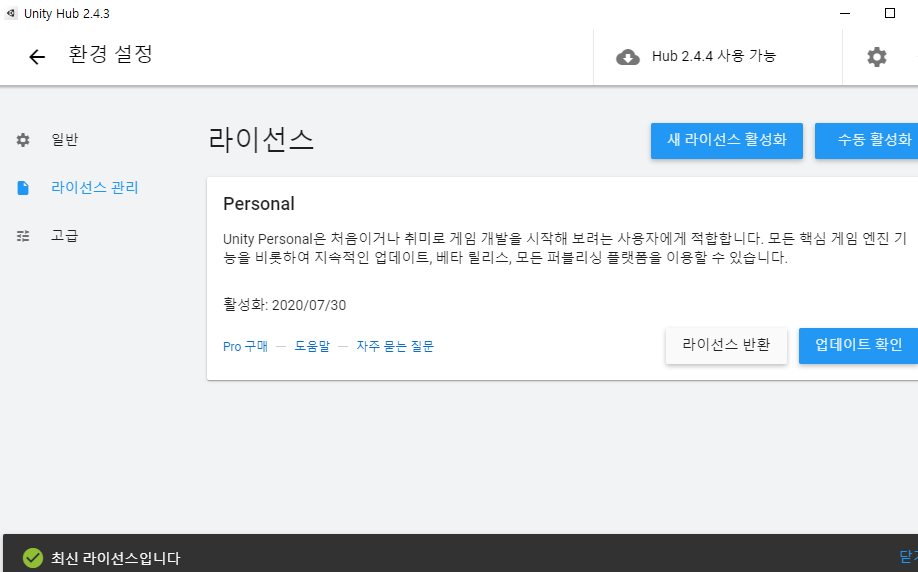Dismiss notification with 닫기 link
918x572 pixels.
point(909,557)
